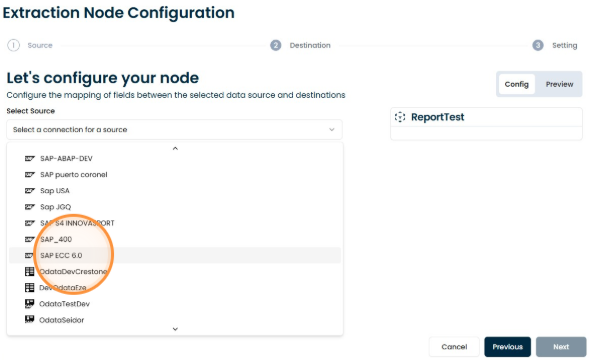Click the ReportTest node title
Viewport: 589px width, 360px height.
coord(438,117)
